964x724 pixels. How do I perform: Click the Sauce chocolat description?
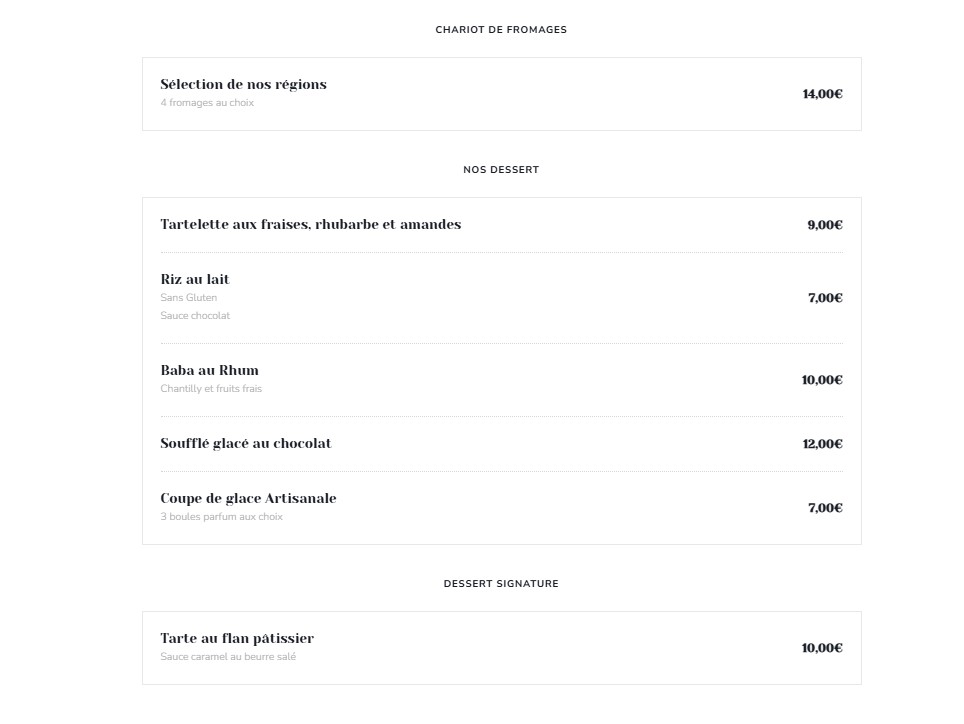(195, 315)
